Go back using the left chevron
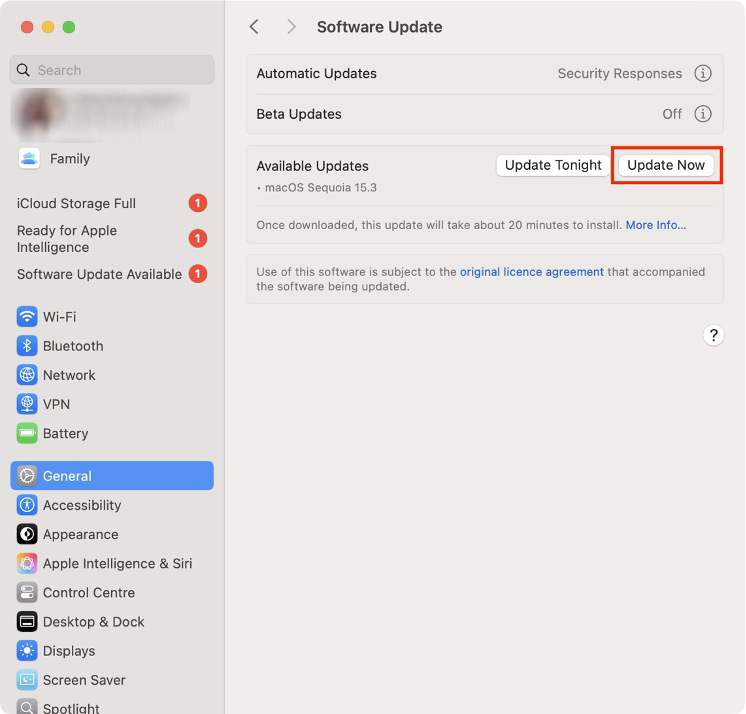The width and height of the screenshot is (746, 714). pyautogui.click(x=255, y=27)
